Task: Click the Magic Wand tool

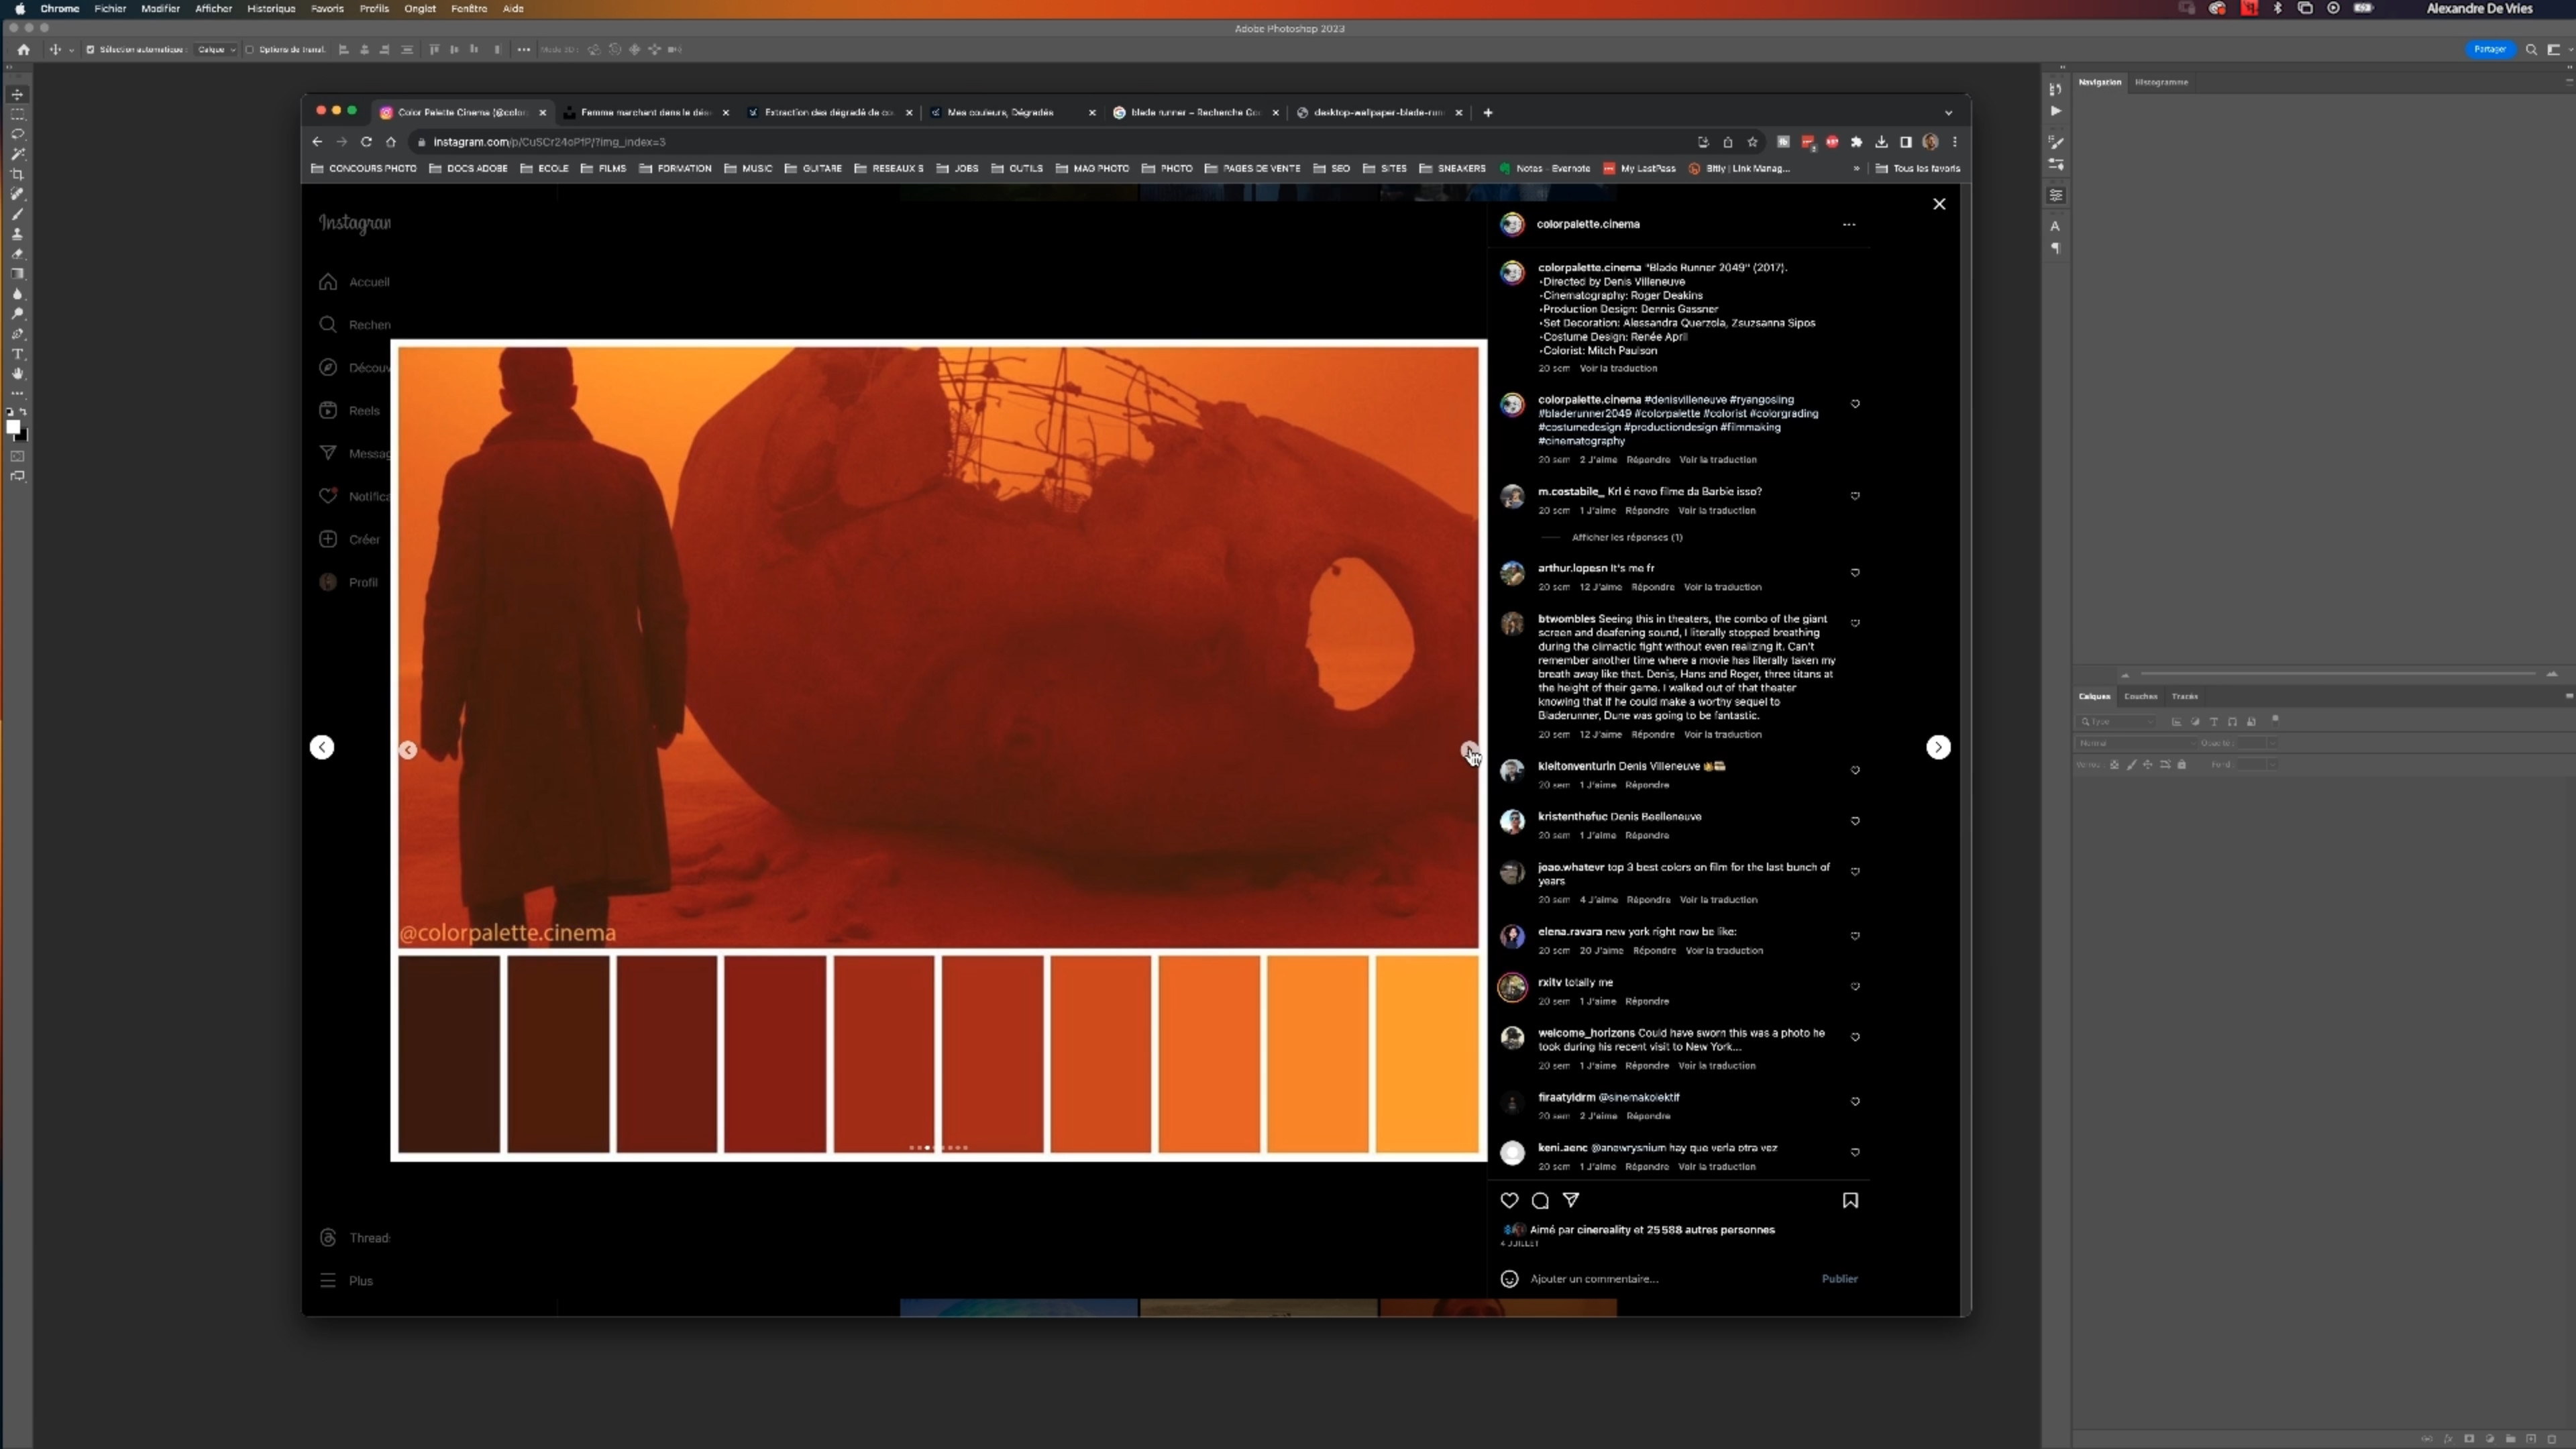Action: [x=17, y=154]
